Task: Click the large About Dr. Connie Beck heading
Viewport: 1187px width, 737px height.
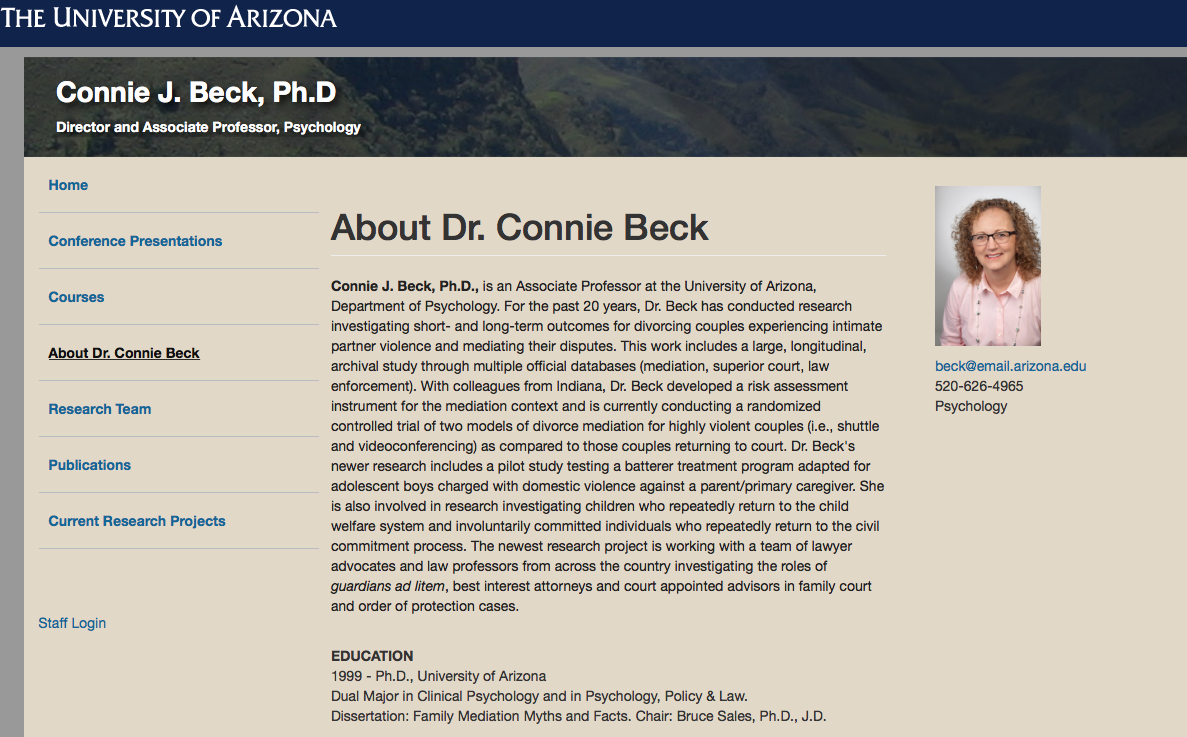Action: tap(519, 228)
